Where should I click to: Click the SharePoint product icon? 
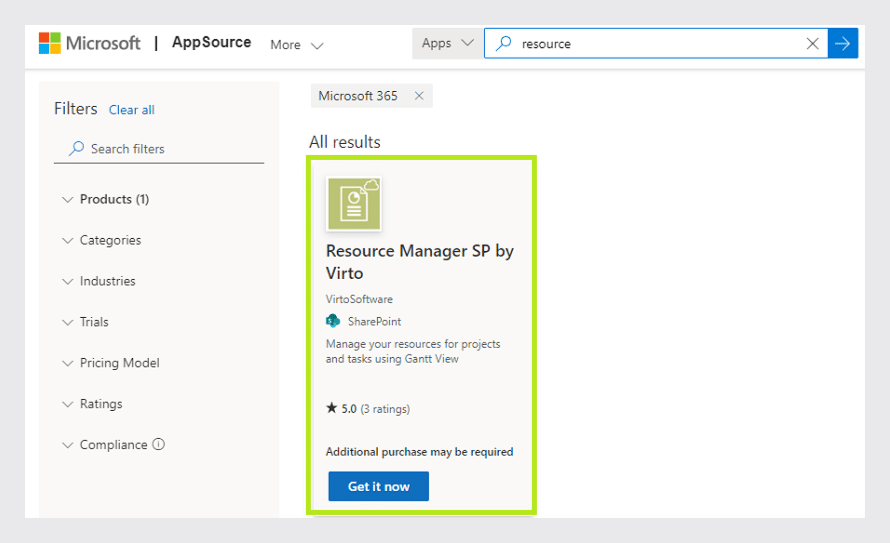pyautogui.click(x=333, y=321)
